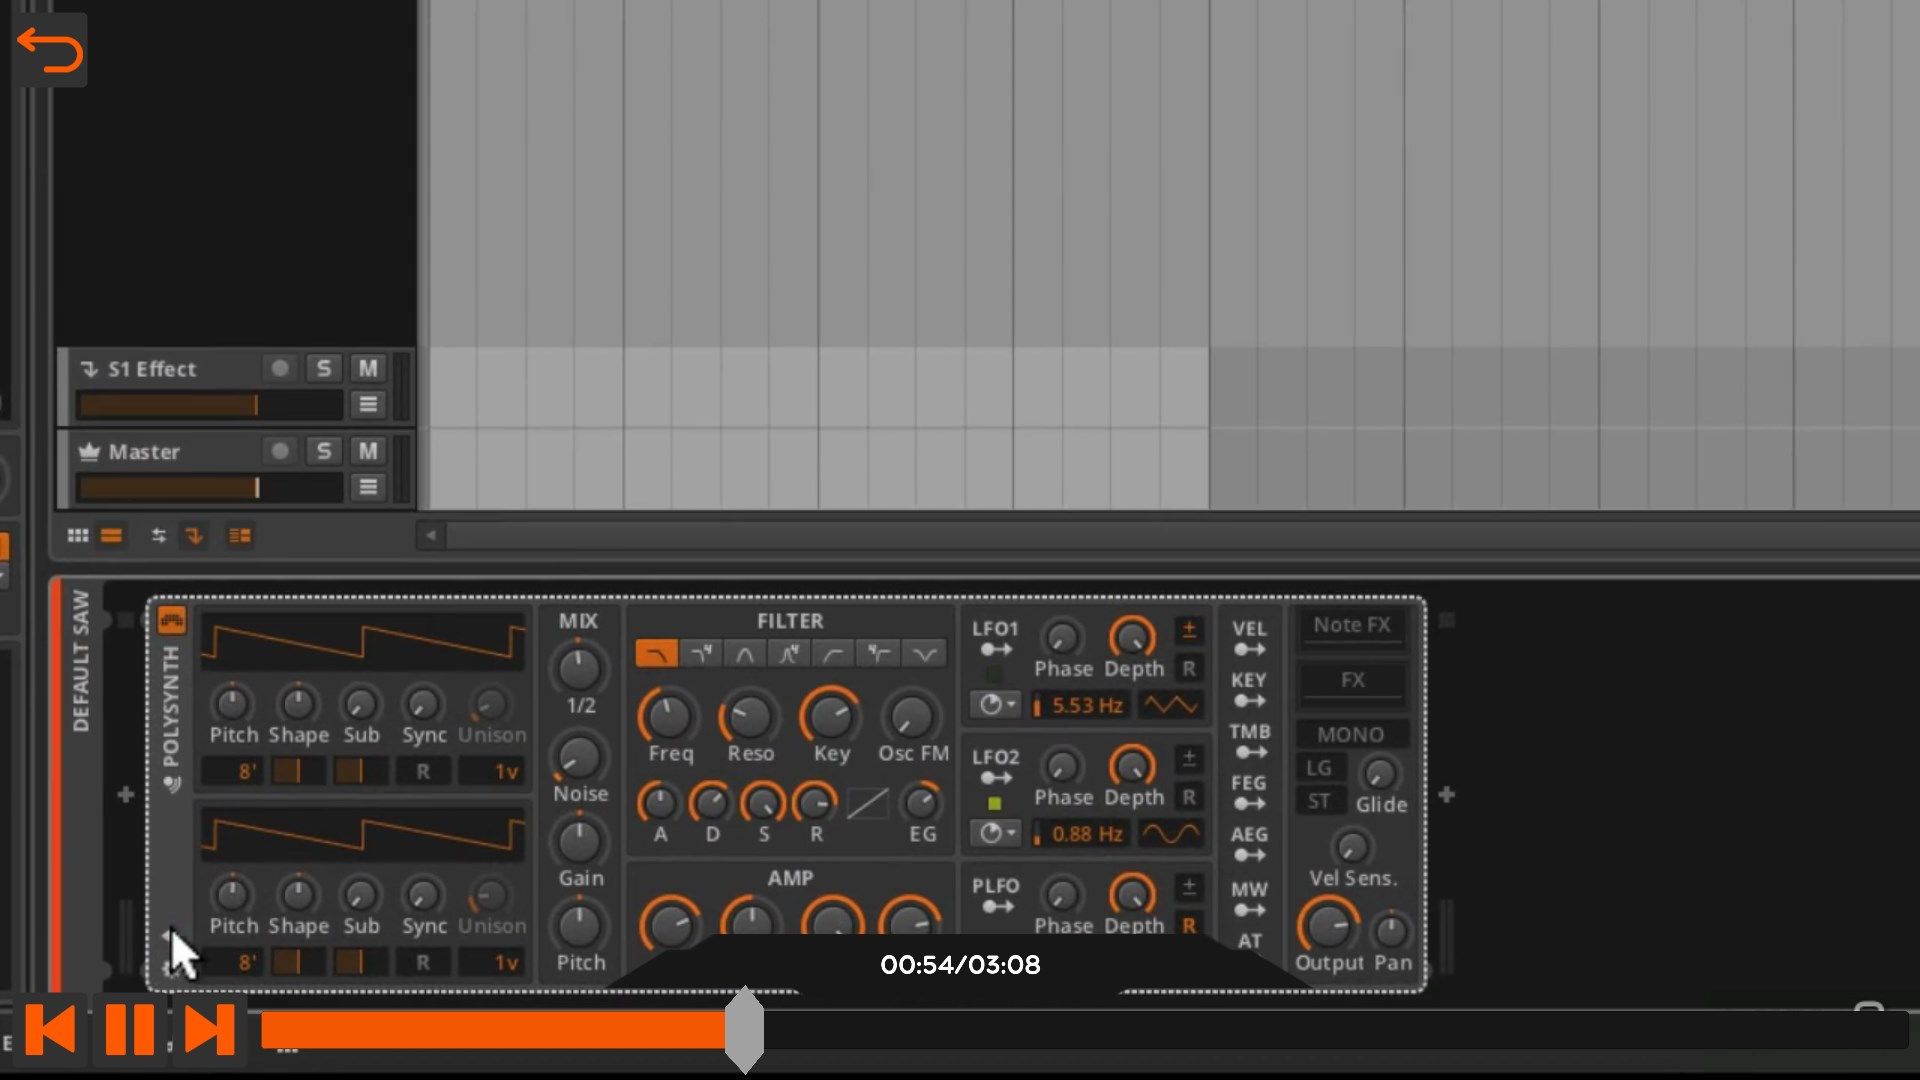Viewport: 1920px width, 1080px height.
Task: Solo the S1 Effect track
Action: point(323,368)
